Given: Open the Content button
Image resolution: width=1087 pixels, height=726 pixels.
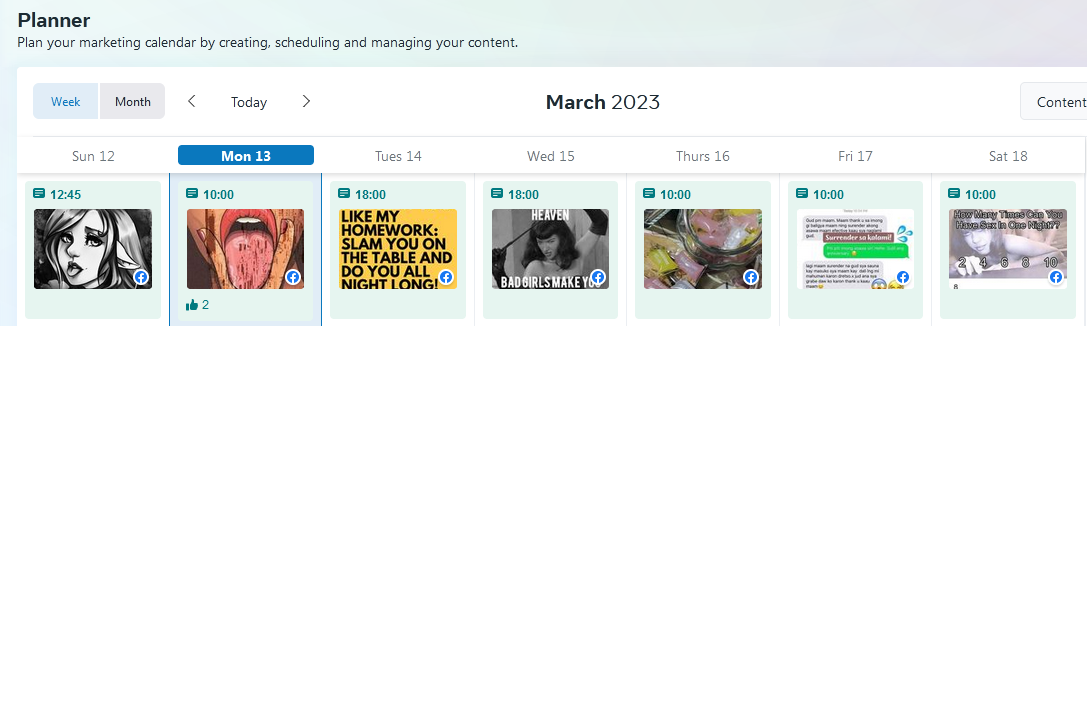Looking at the screenshot, I should 1055,101.
